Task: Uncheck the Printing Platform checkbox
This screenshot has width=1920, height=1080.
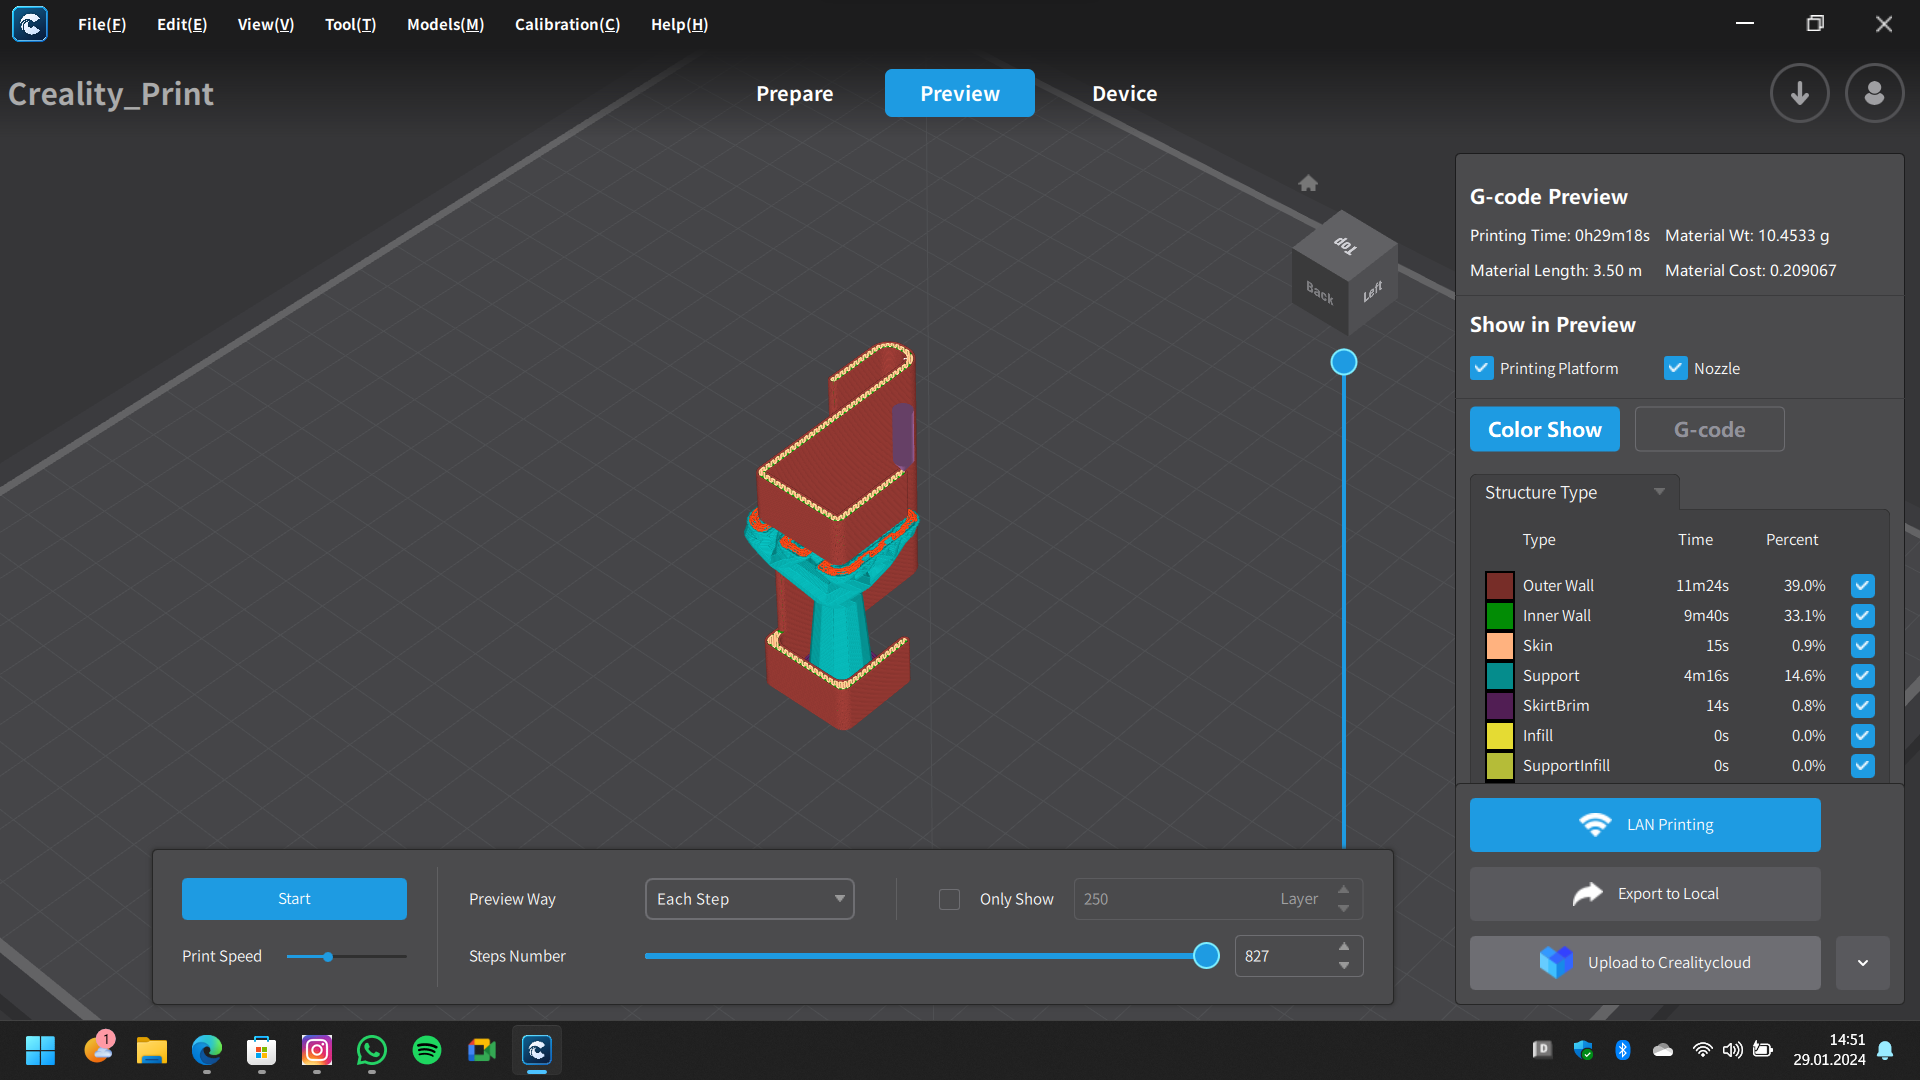Action: click(x=1481, y=368)
